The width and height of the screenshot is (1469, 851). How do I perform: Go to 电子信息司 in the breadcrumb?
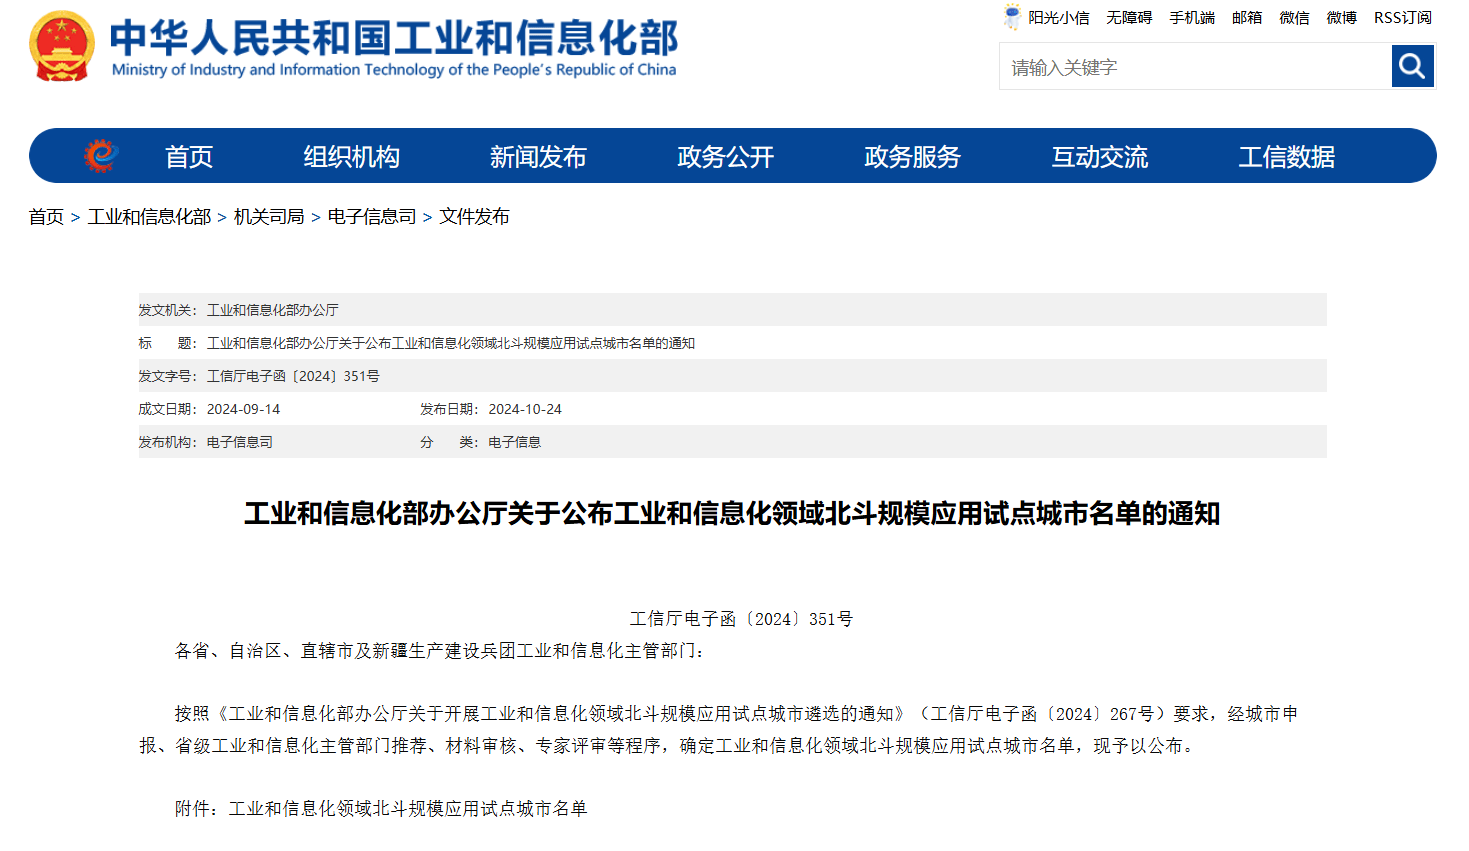click(372, 217)
